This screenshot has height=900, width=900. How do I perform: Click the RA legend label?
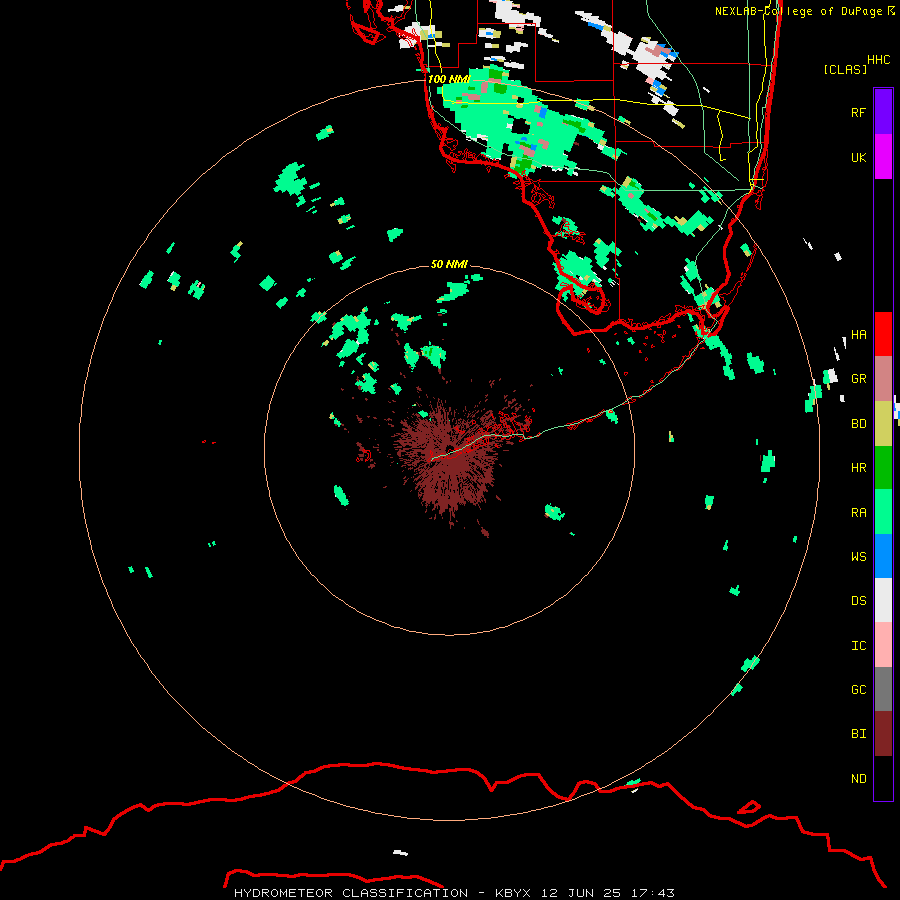click(858, 513)
